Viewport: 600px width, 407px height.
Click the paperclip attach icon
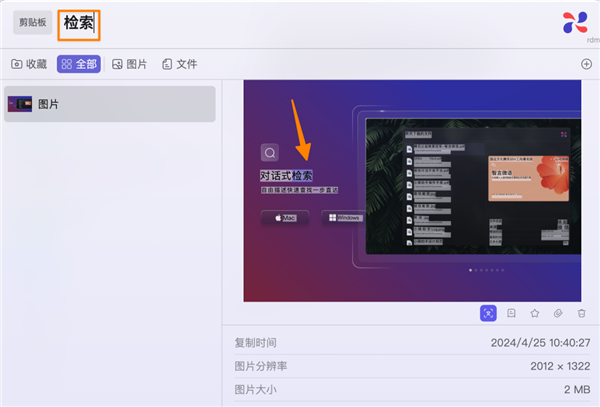[558, 314]
